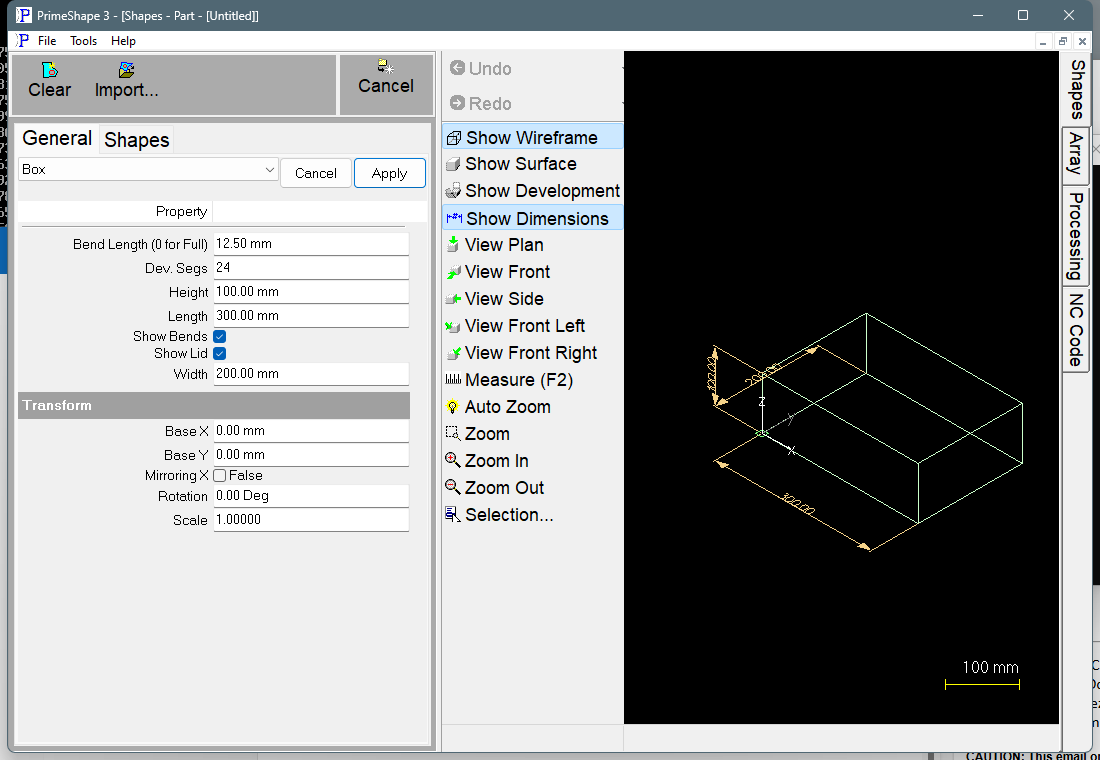This screenshot has width=1100, height=760.
Task: Edit the Base X field
Action: [x=311, y=431]
